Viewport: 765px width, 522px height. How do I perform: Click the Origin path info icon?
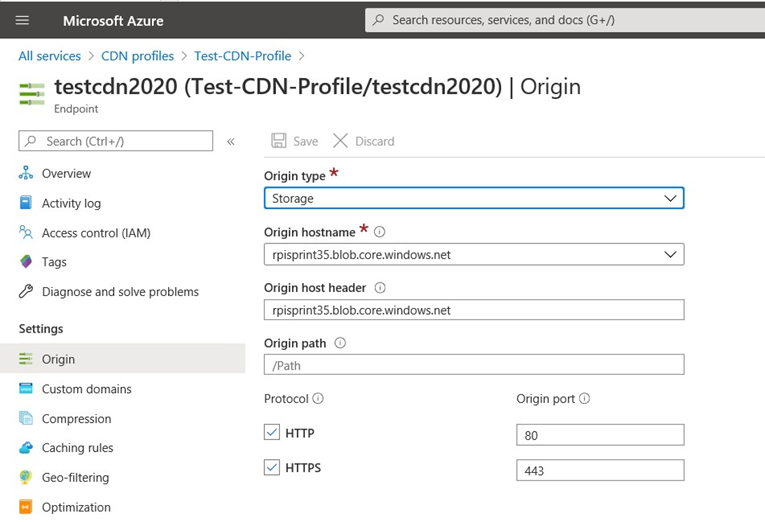tap(341, 343)
